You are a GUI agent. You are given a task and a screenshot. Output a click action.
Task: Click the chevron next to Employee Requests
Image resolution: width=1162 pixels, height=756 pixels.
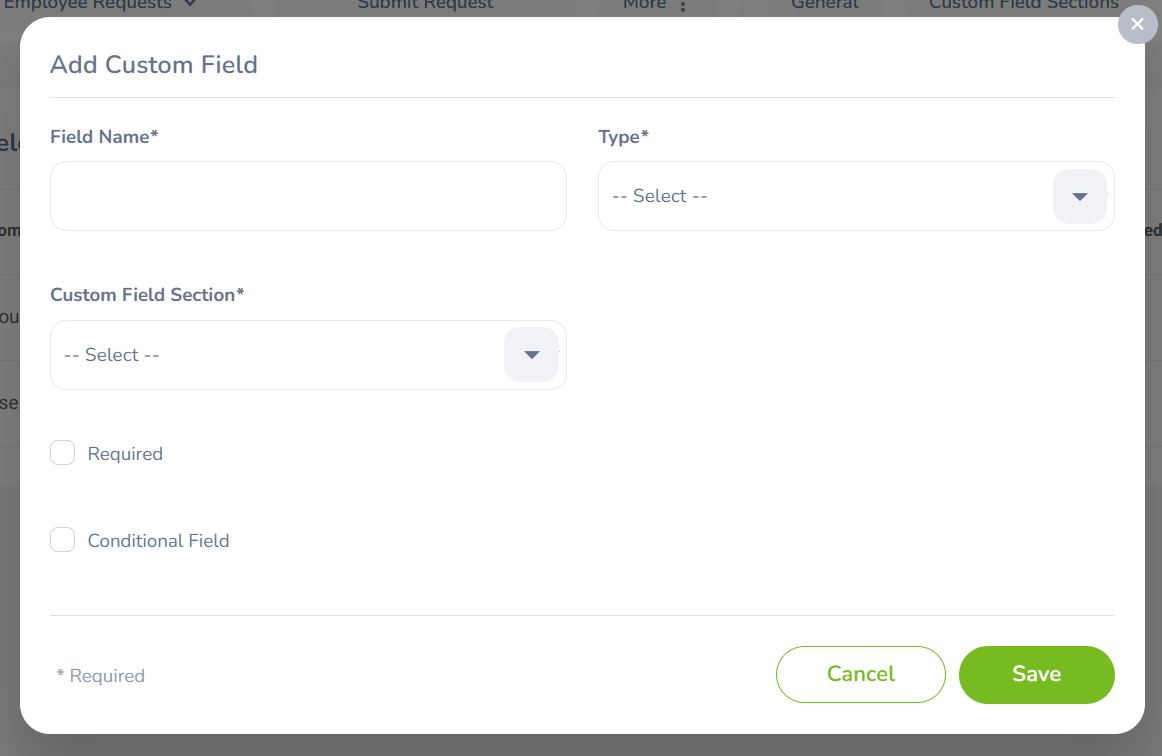pyautogui.click(x=190, y=5)
